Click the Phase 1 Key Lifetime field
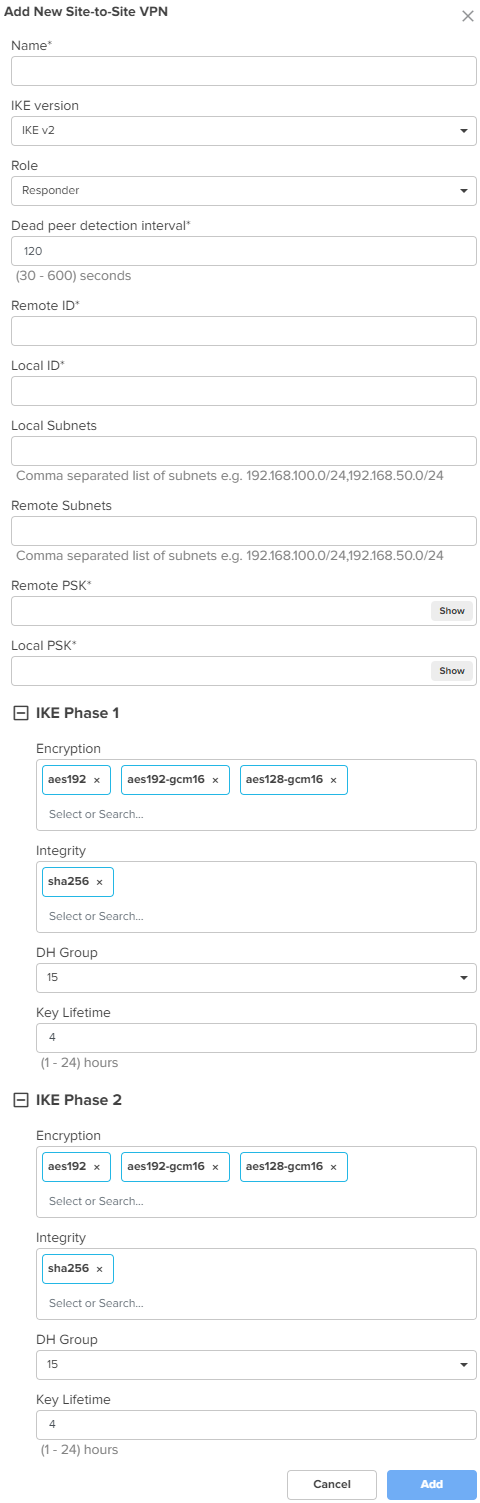480x1503 pixels. click(256, 1038)
